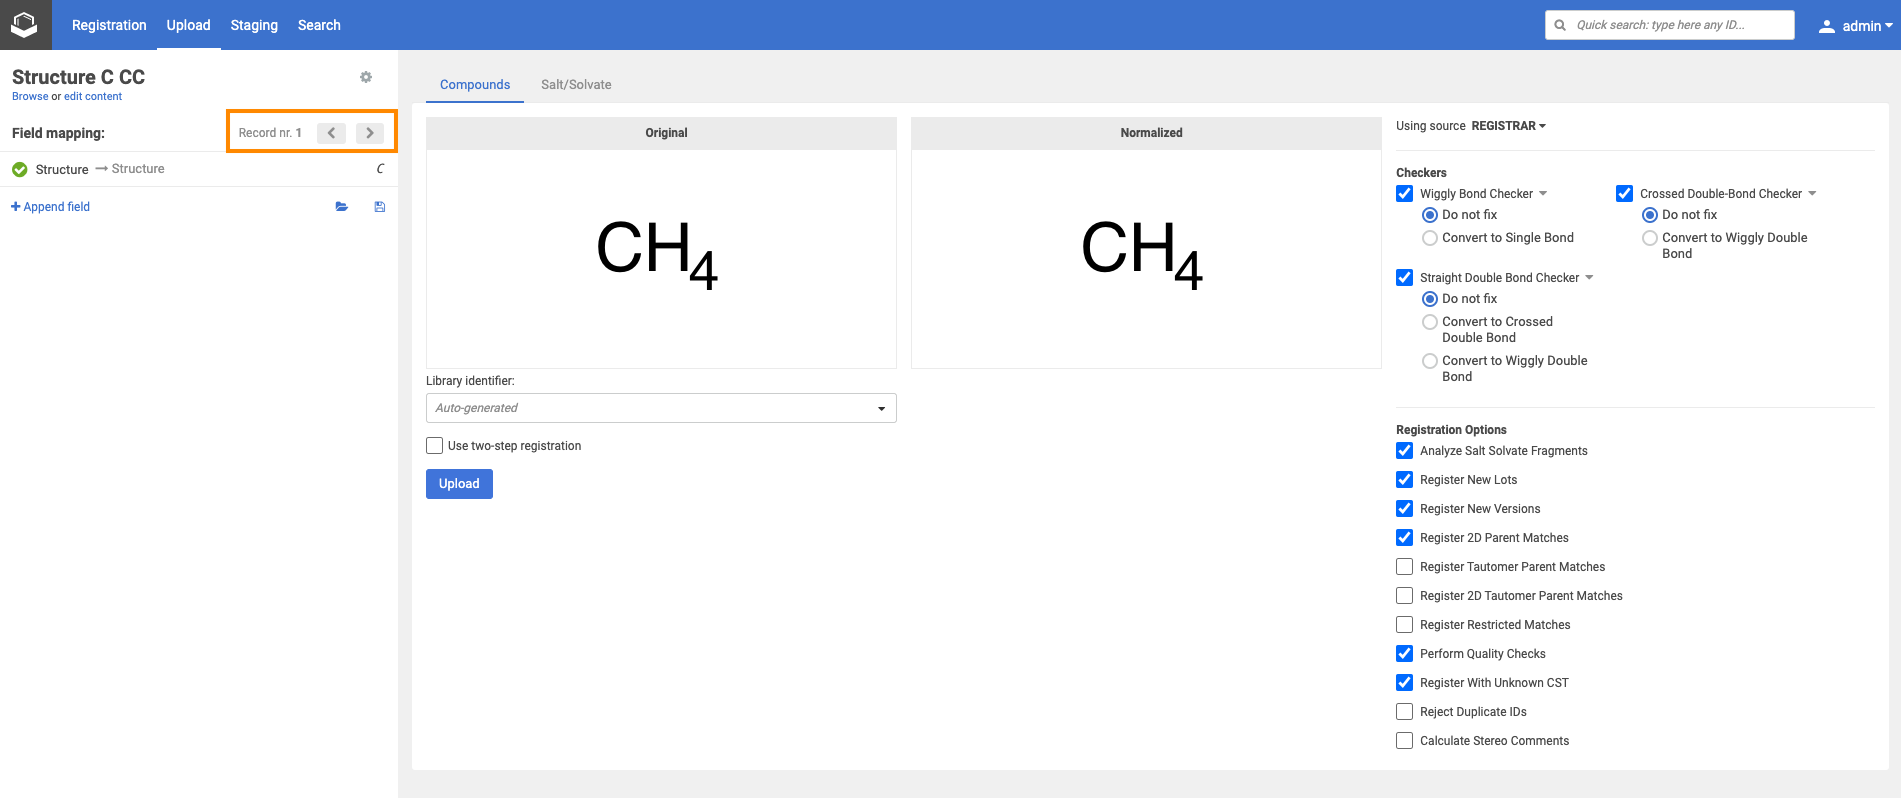Image resolution: width=1901 pixels, height=798 pixels.
Task: Uncheck Perform Quality Checks
Action: [1405, 654]
